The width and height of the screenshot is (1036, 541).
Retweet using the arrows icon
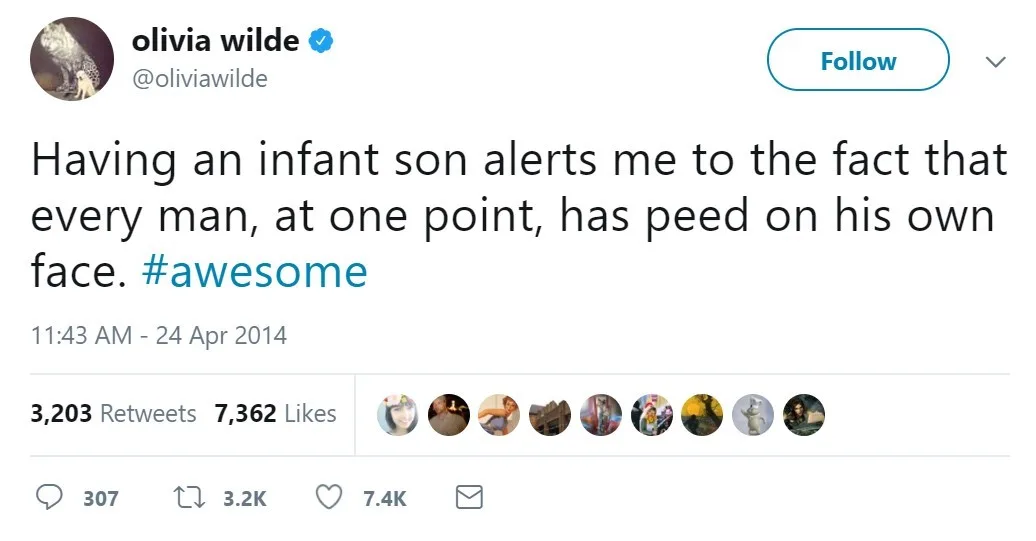[188, 497]
